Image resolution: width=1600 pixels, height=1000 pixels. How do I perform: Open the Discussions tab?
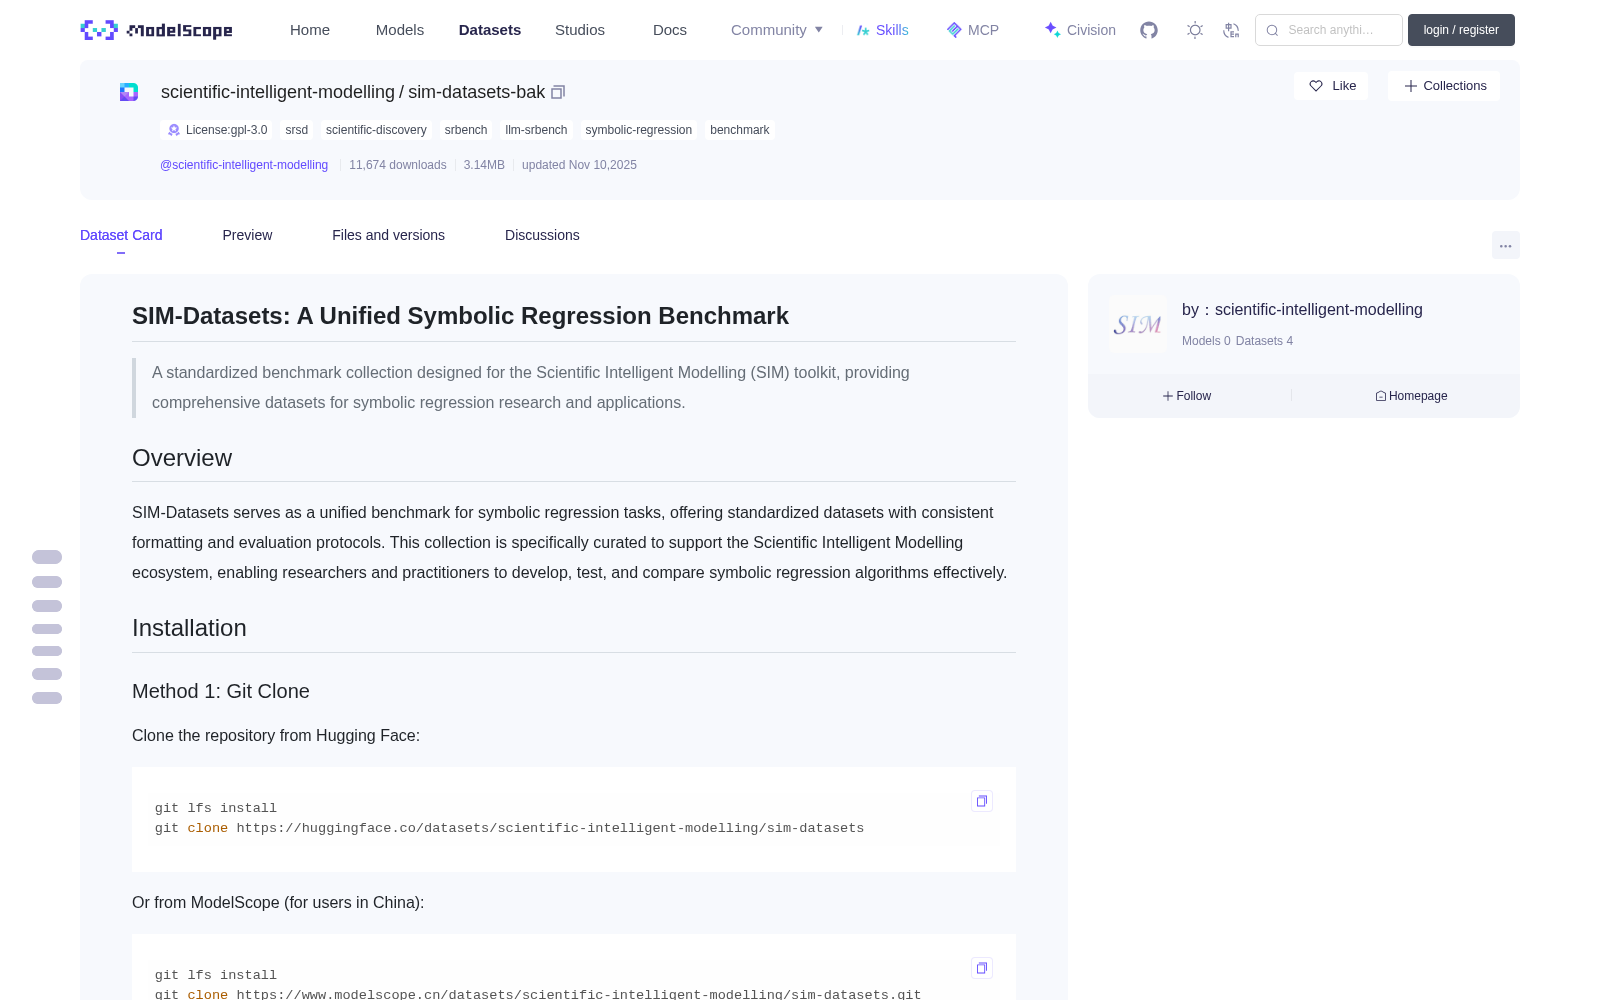tap(542, 235)
